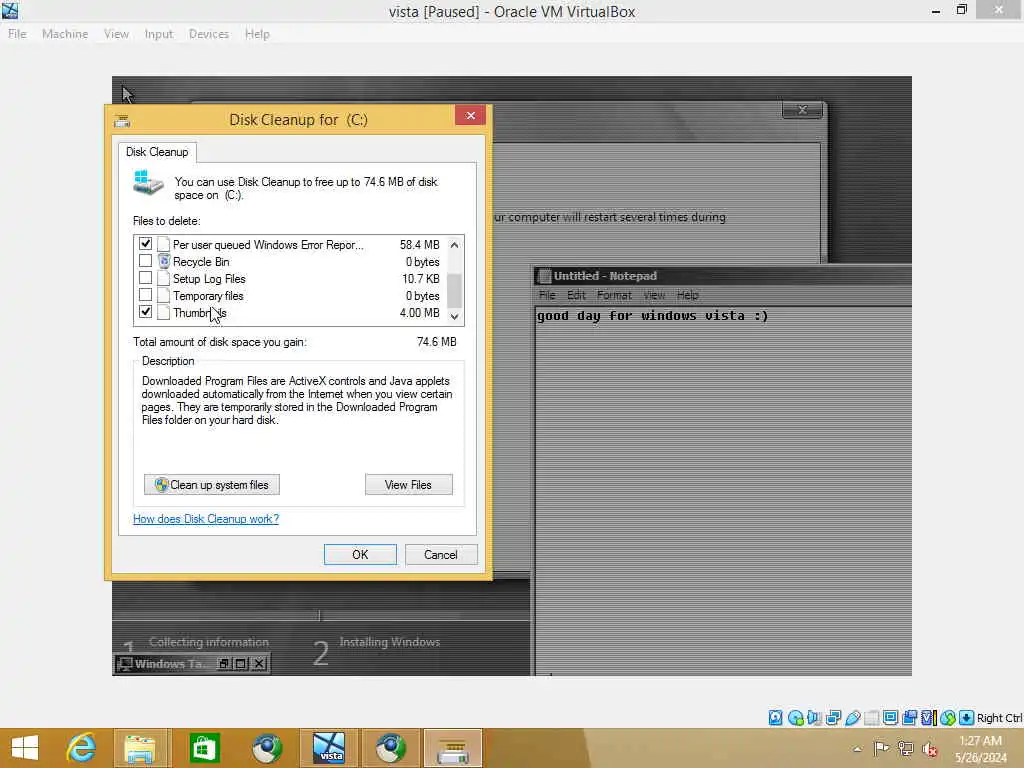Click the mouse integration status icon
The image size is (1024, 768).
pyautogui.click(x=948, y=718)
